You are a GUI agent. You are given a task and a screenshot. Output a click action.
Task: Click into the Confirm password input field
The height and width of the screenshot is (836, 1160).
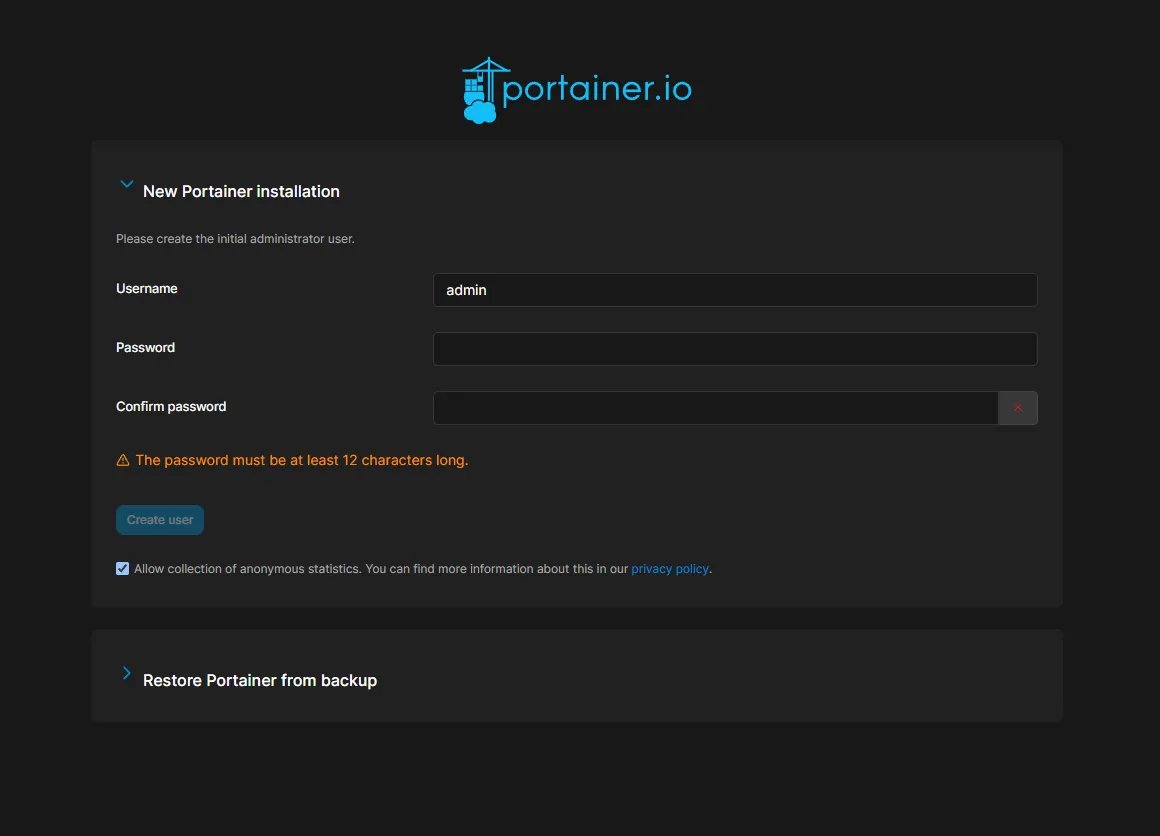tap(715, 408)
